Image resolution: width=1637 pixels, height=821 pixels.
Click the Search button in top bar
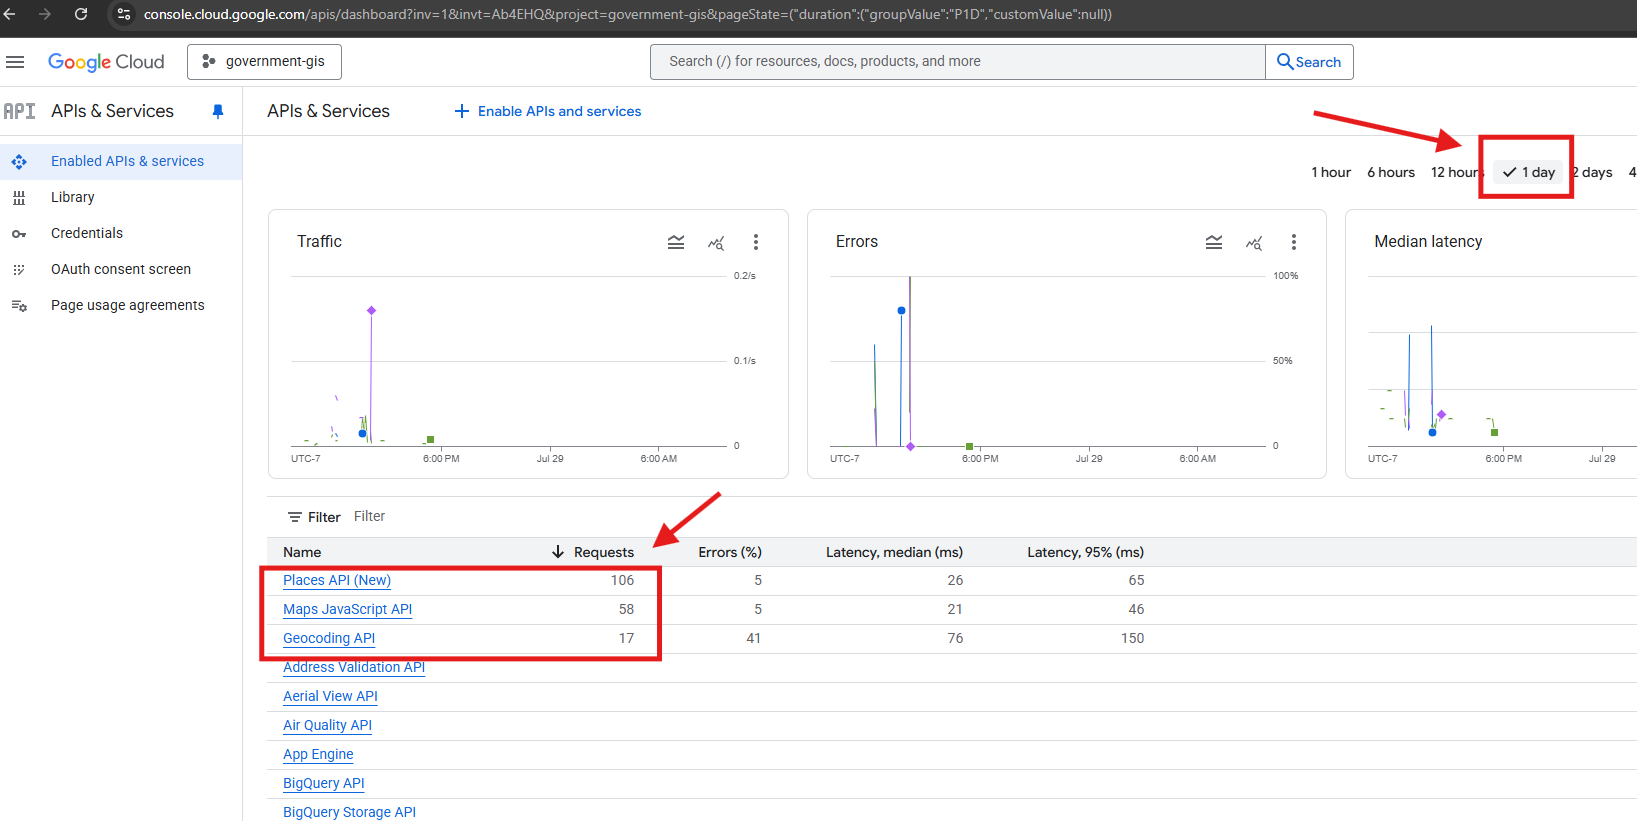(1309, 62)
